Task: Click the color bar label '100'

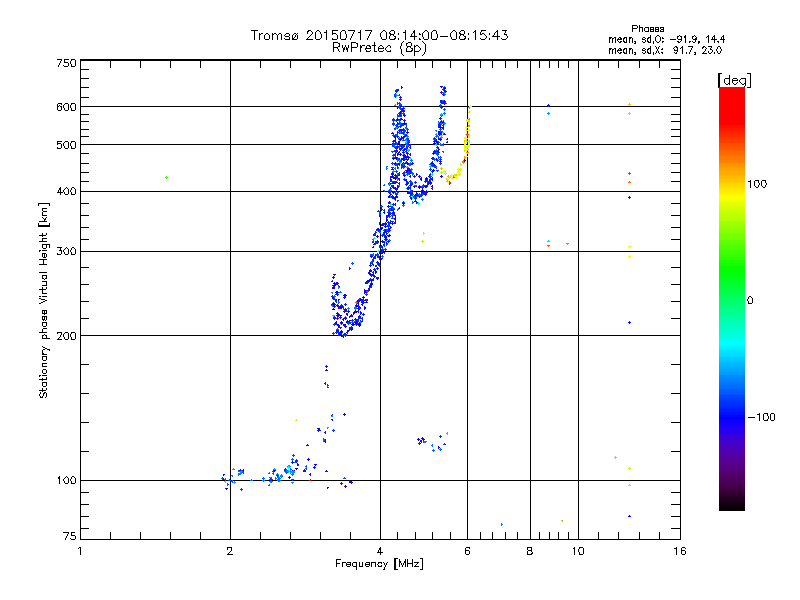Action: click(x=757, y=184)
